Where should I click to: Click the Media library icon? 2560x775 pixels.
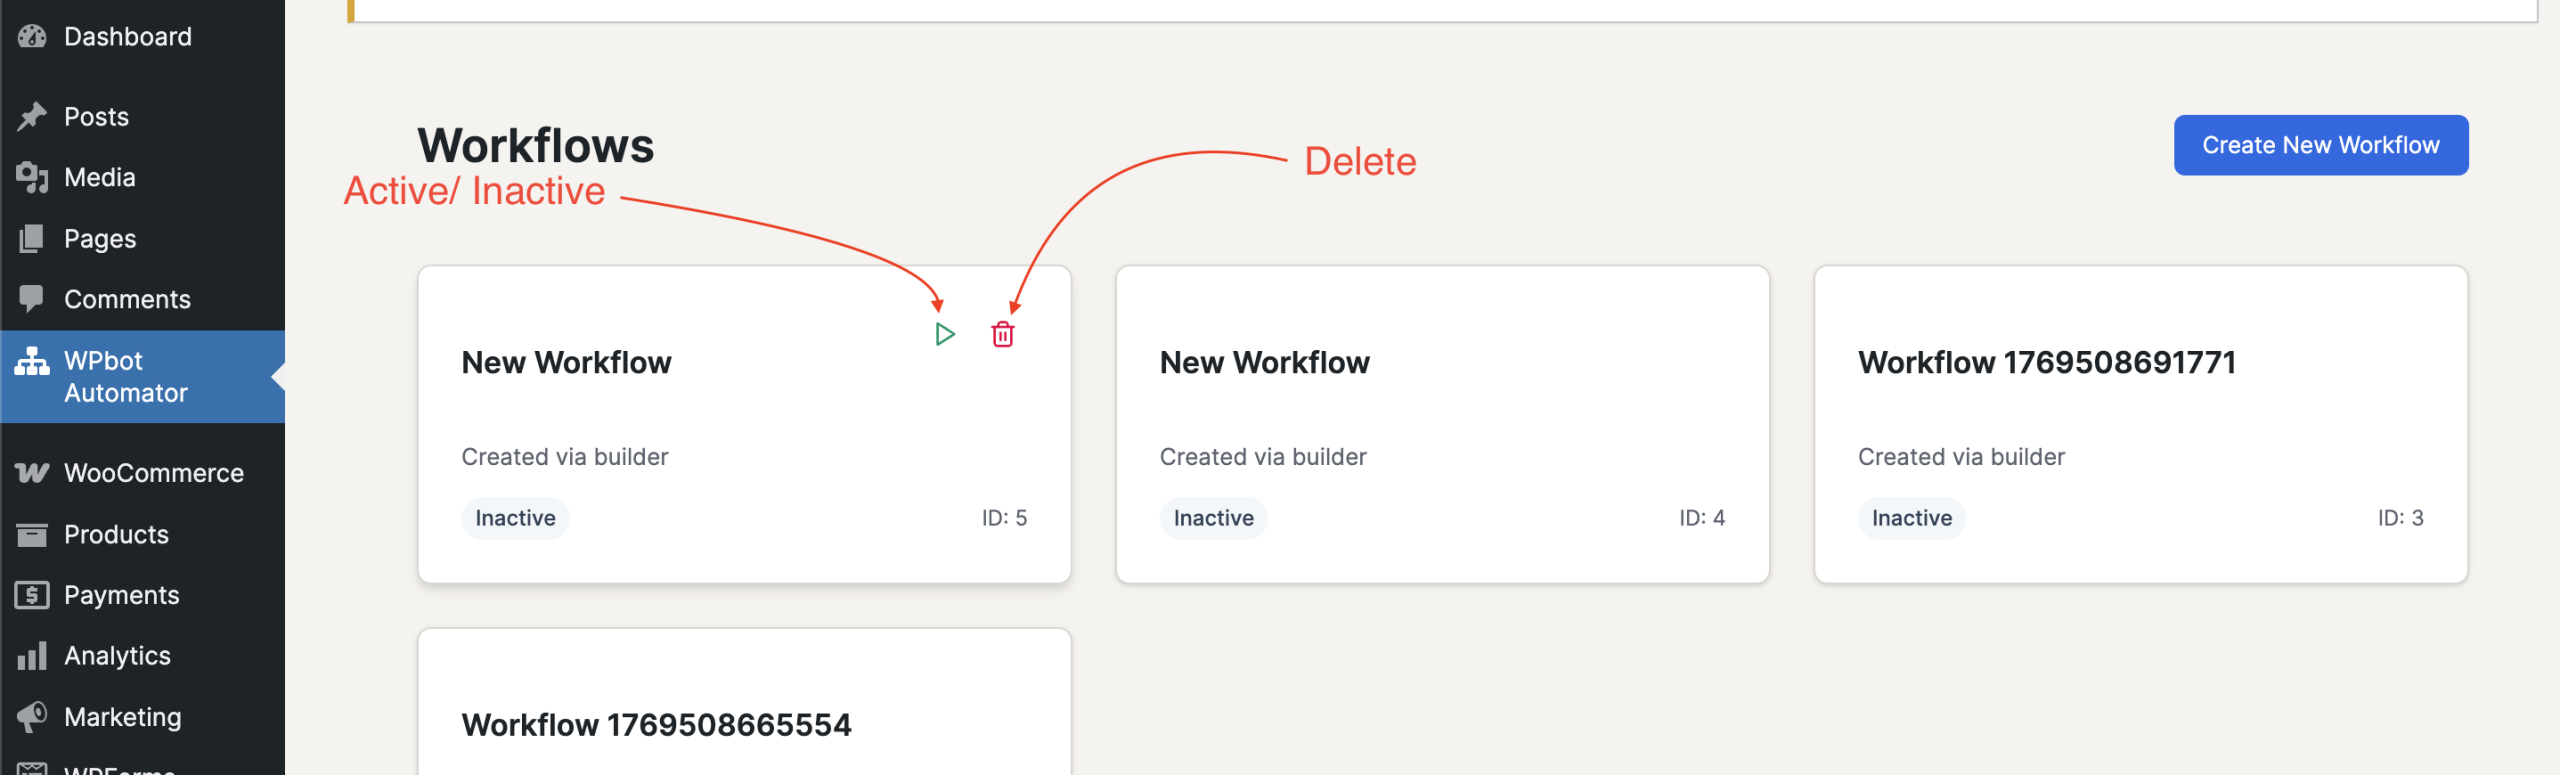click(x=32, y=177)
